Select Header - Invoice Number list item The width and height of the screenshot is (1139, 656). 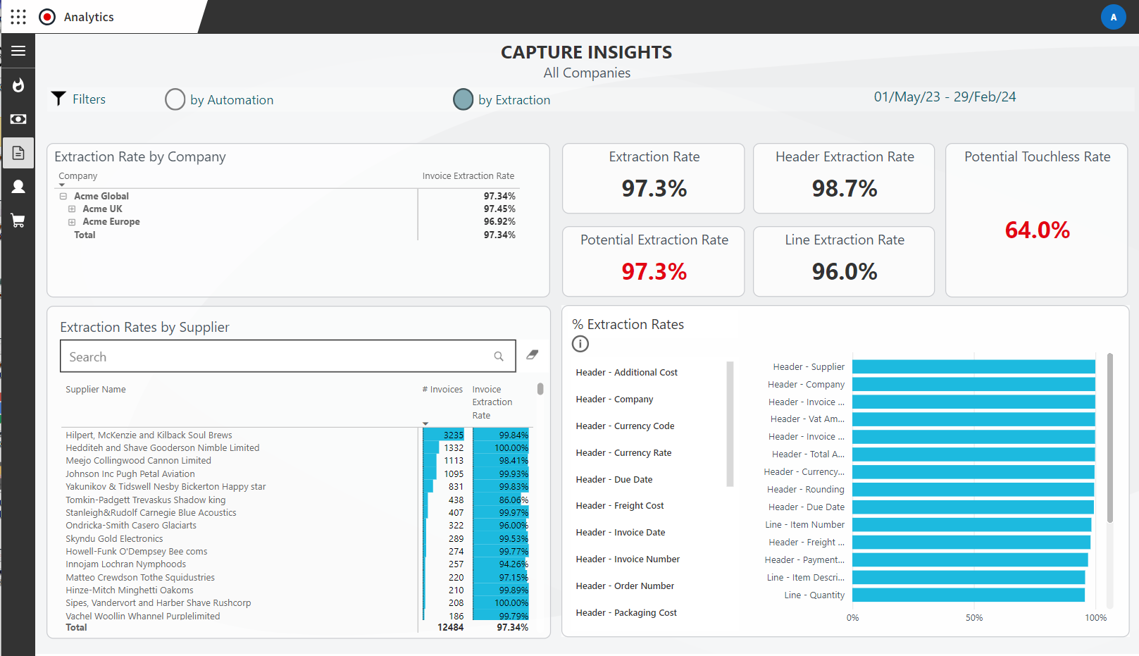628,559
